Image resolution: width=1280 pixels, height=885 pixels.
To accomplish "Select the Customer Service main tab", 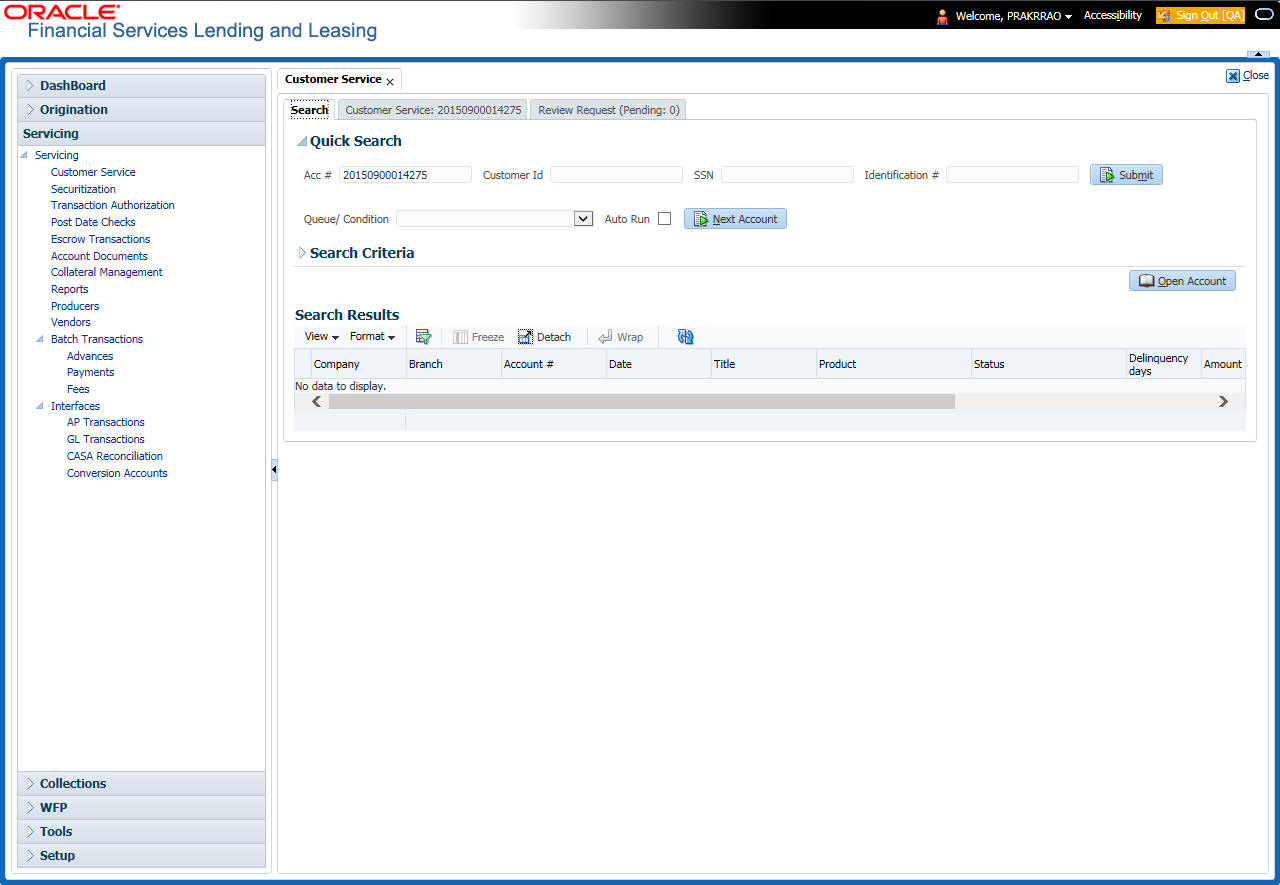I will [333, 80].
